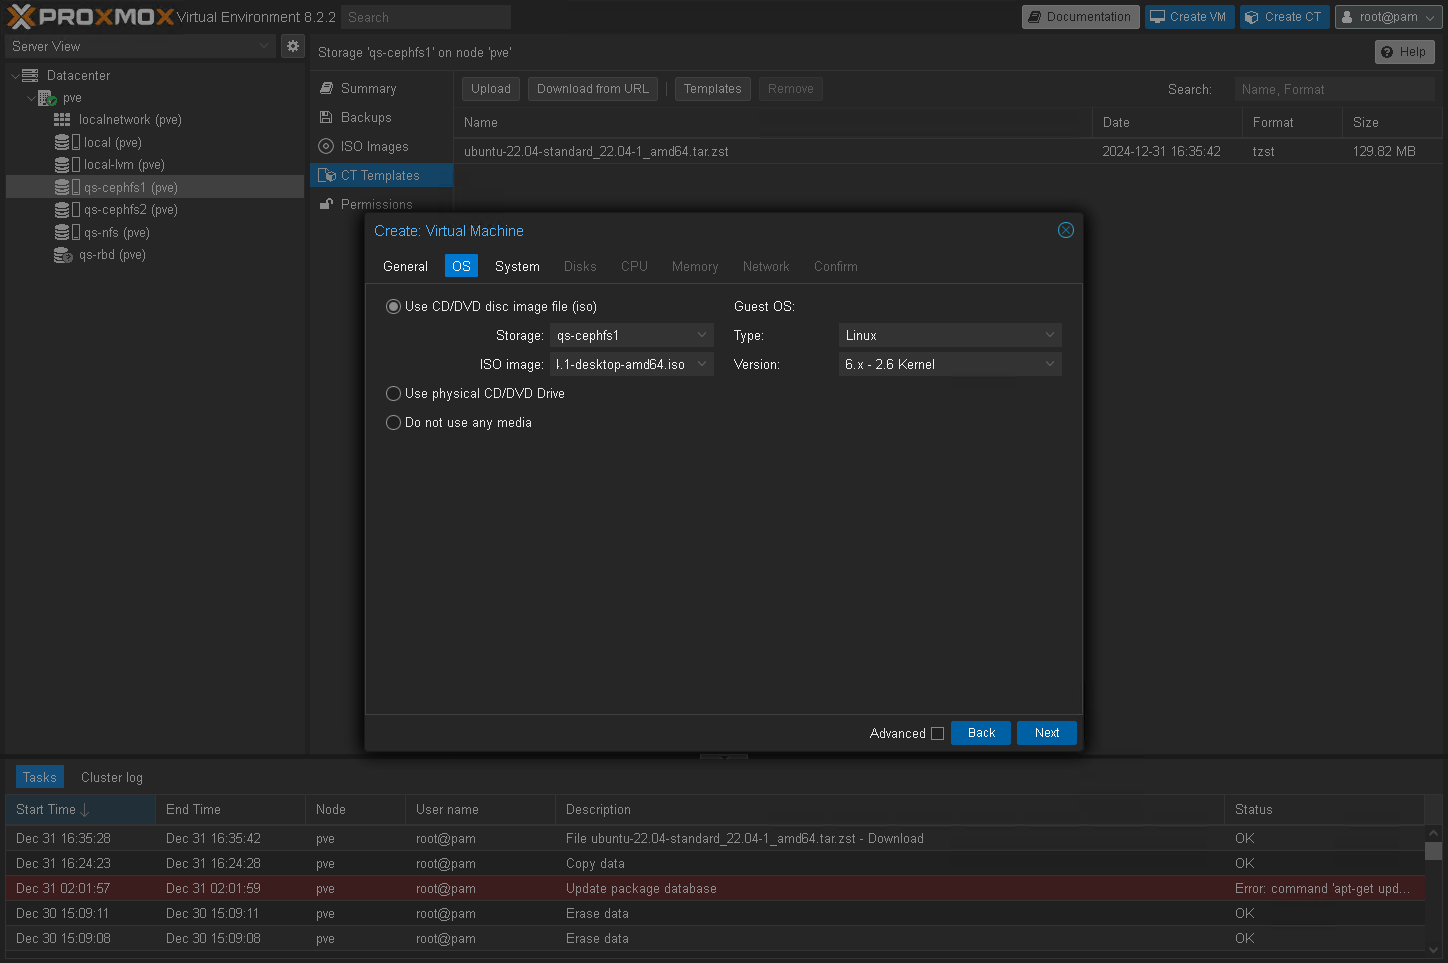Click the Datacenter server icon in tree

(30, 76)
